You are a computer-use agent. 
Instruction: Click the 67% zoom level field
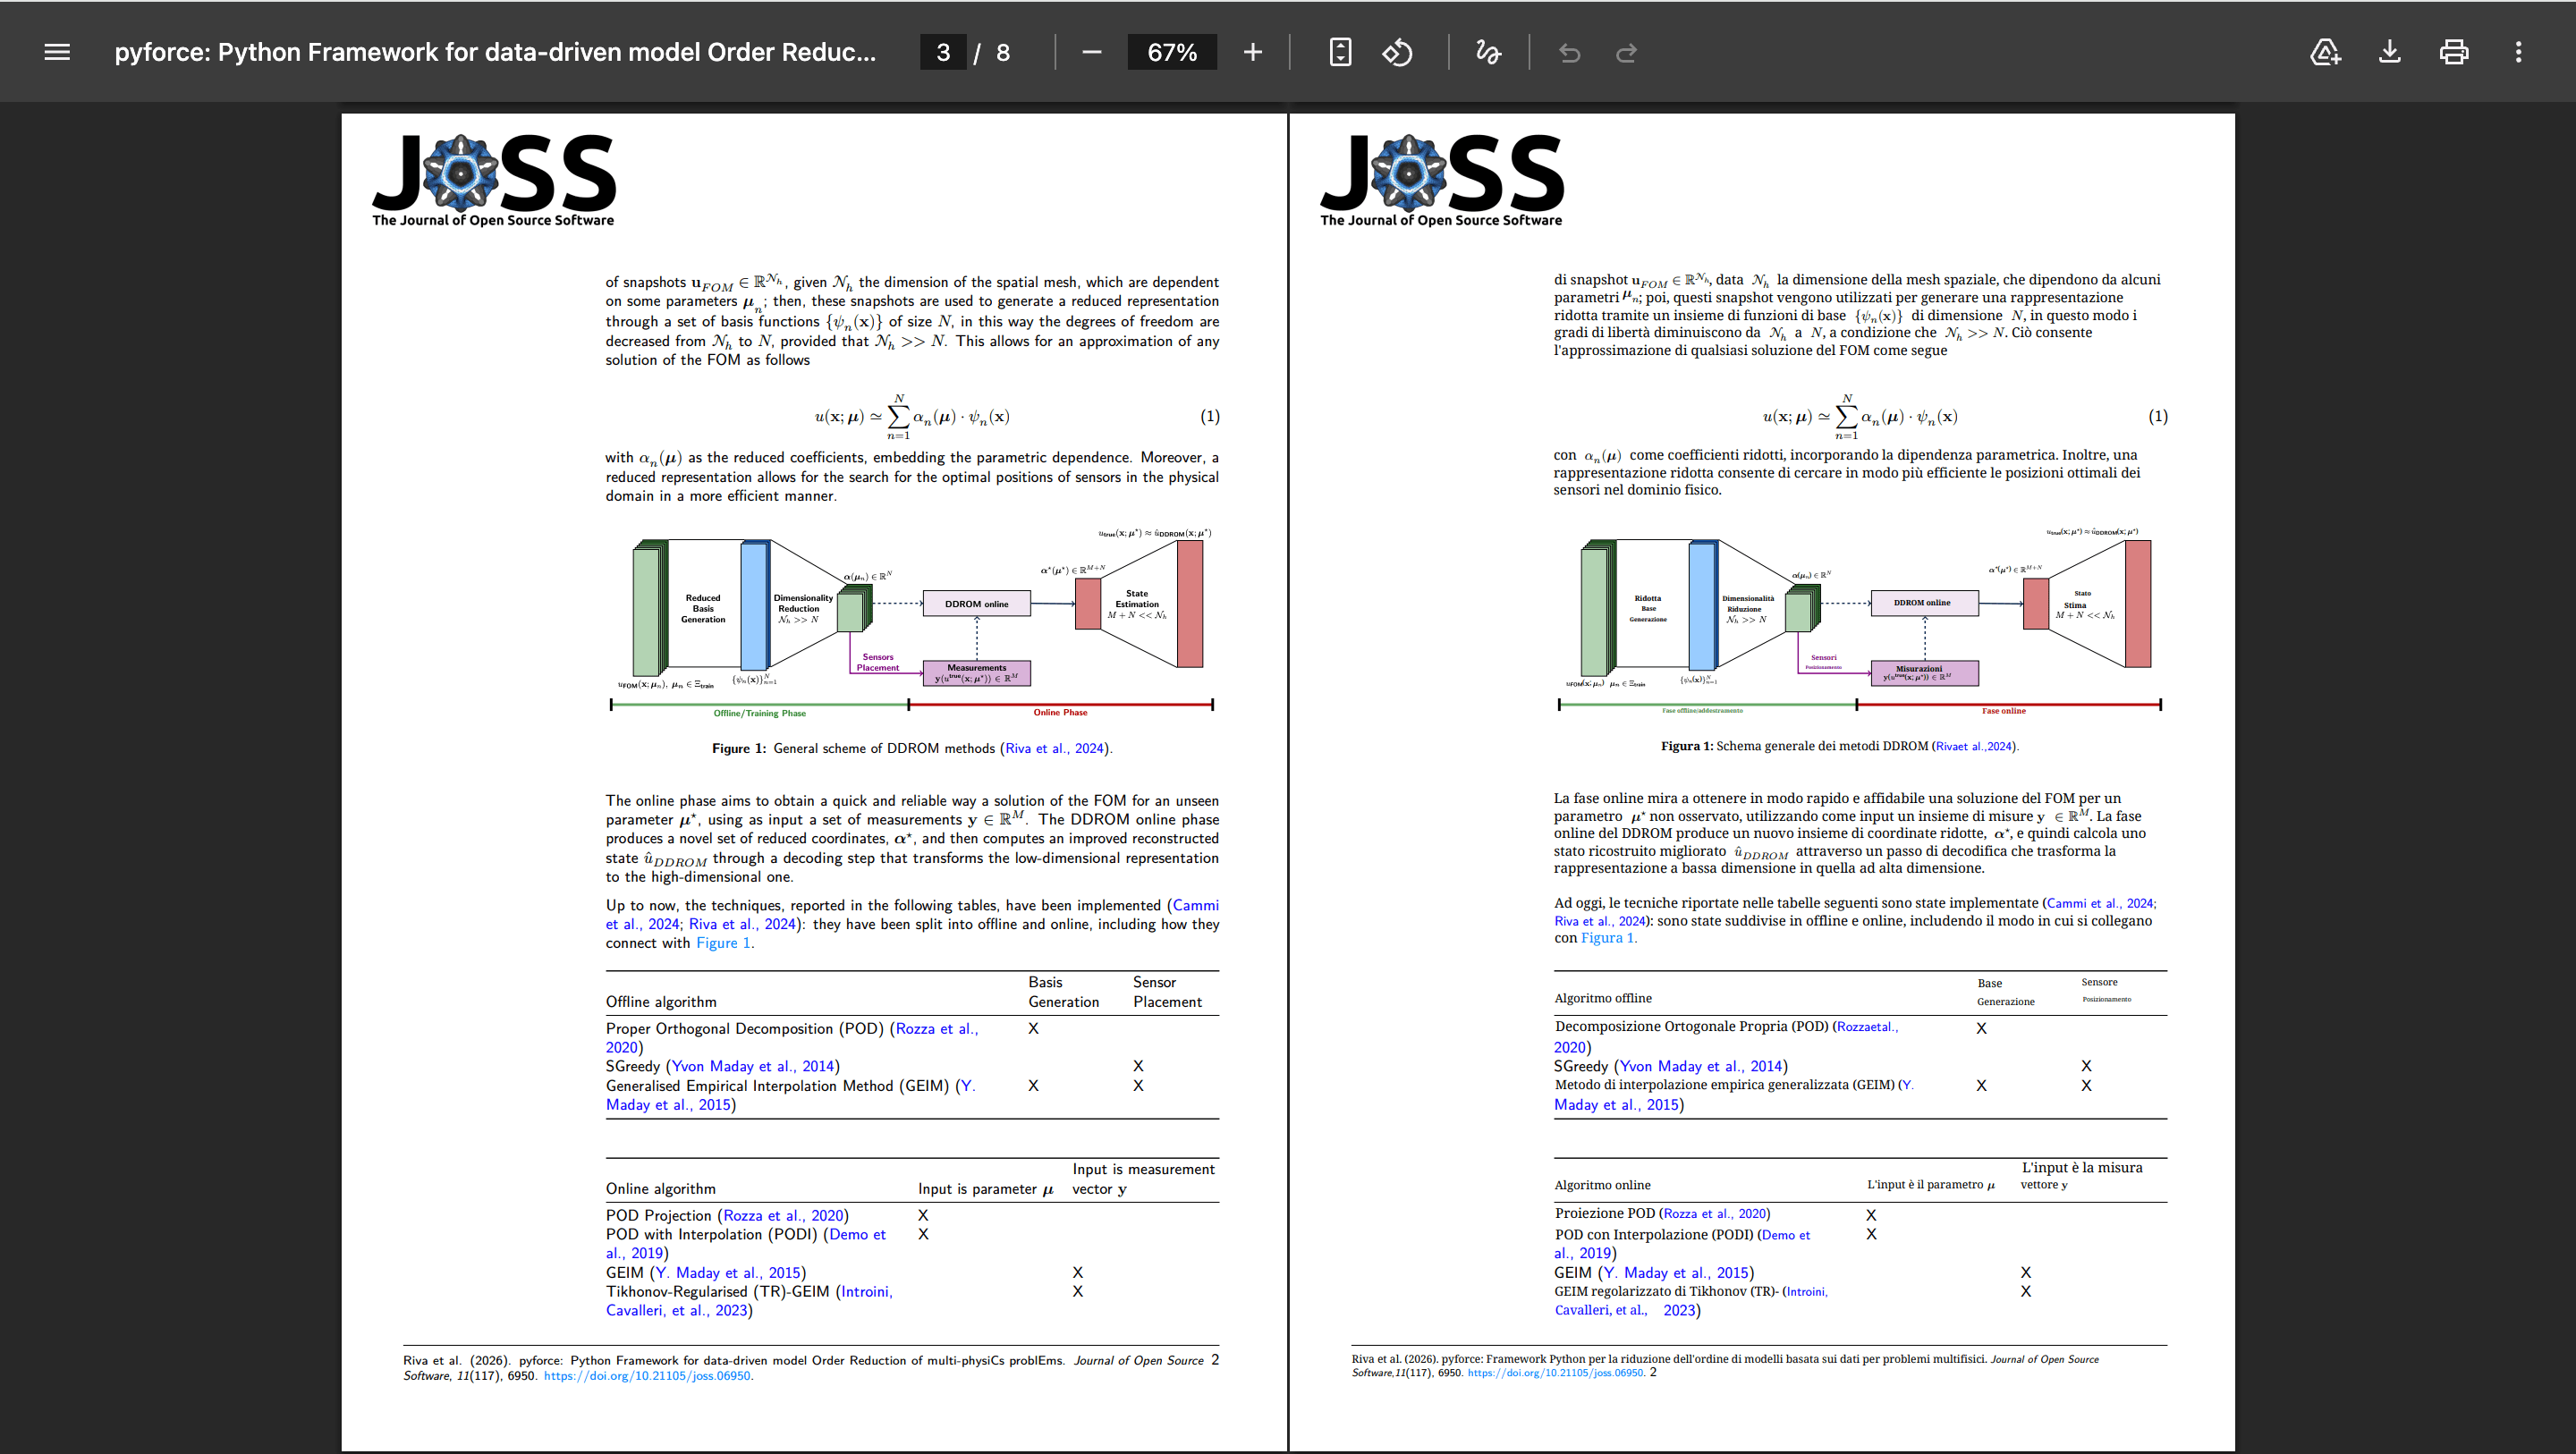tap(1172, 52)
